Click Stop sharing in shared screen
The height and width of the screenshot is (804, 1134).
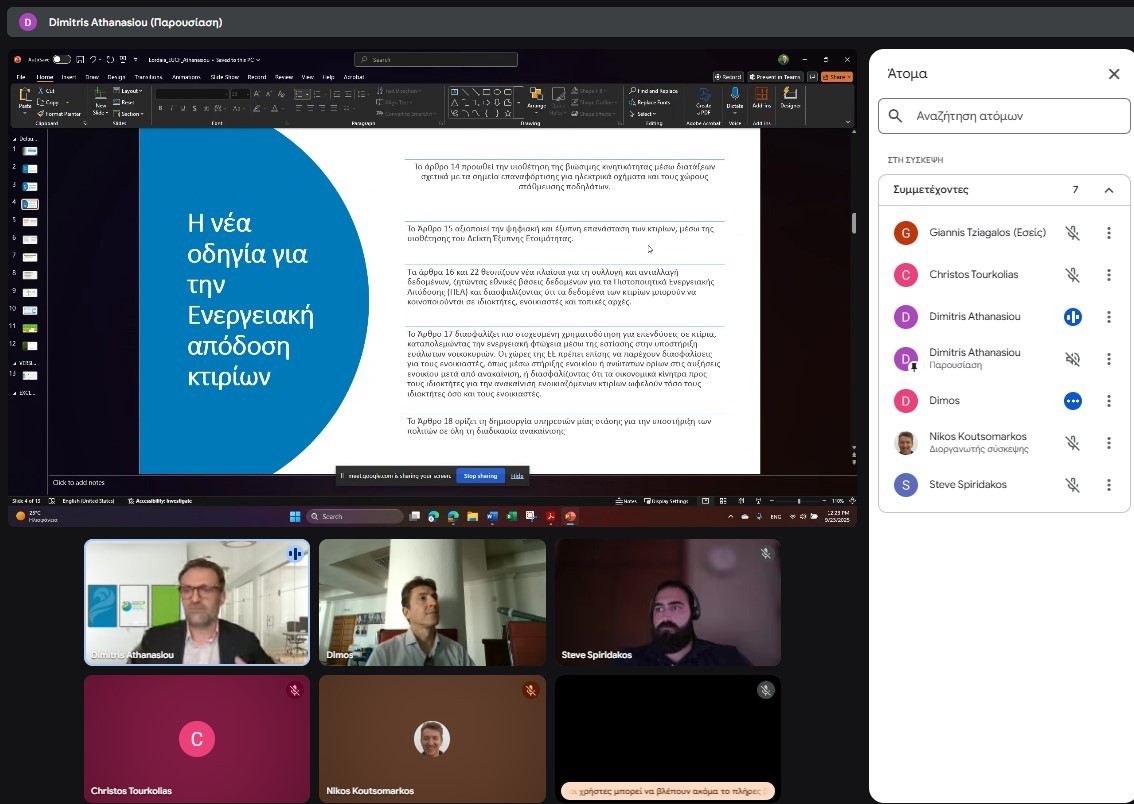480,476
